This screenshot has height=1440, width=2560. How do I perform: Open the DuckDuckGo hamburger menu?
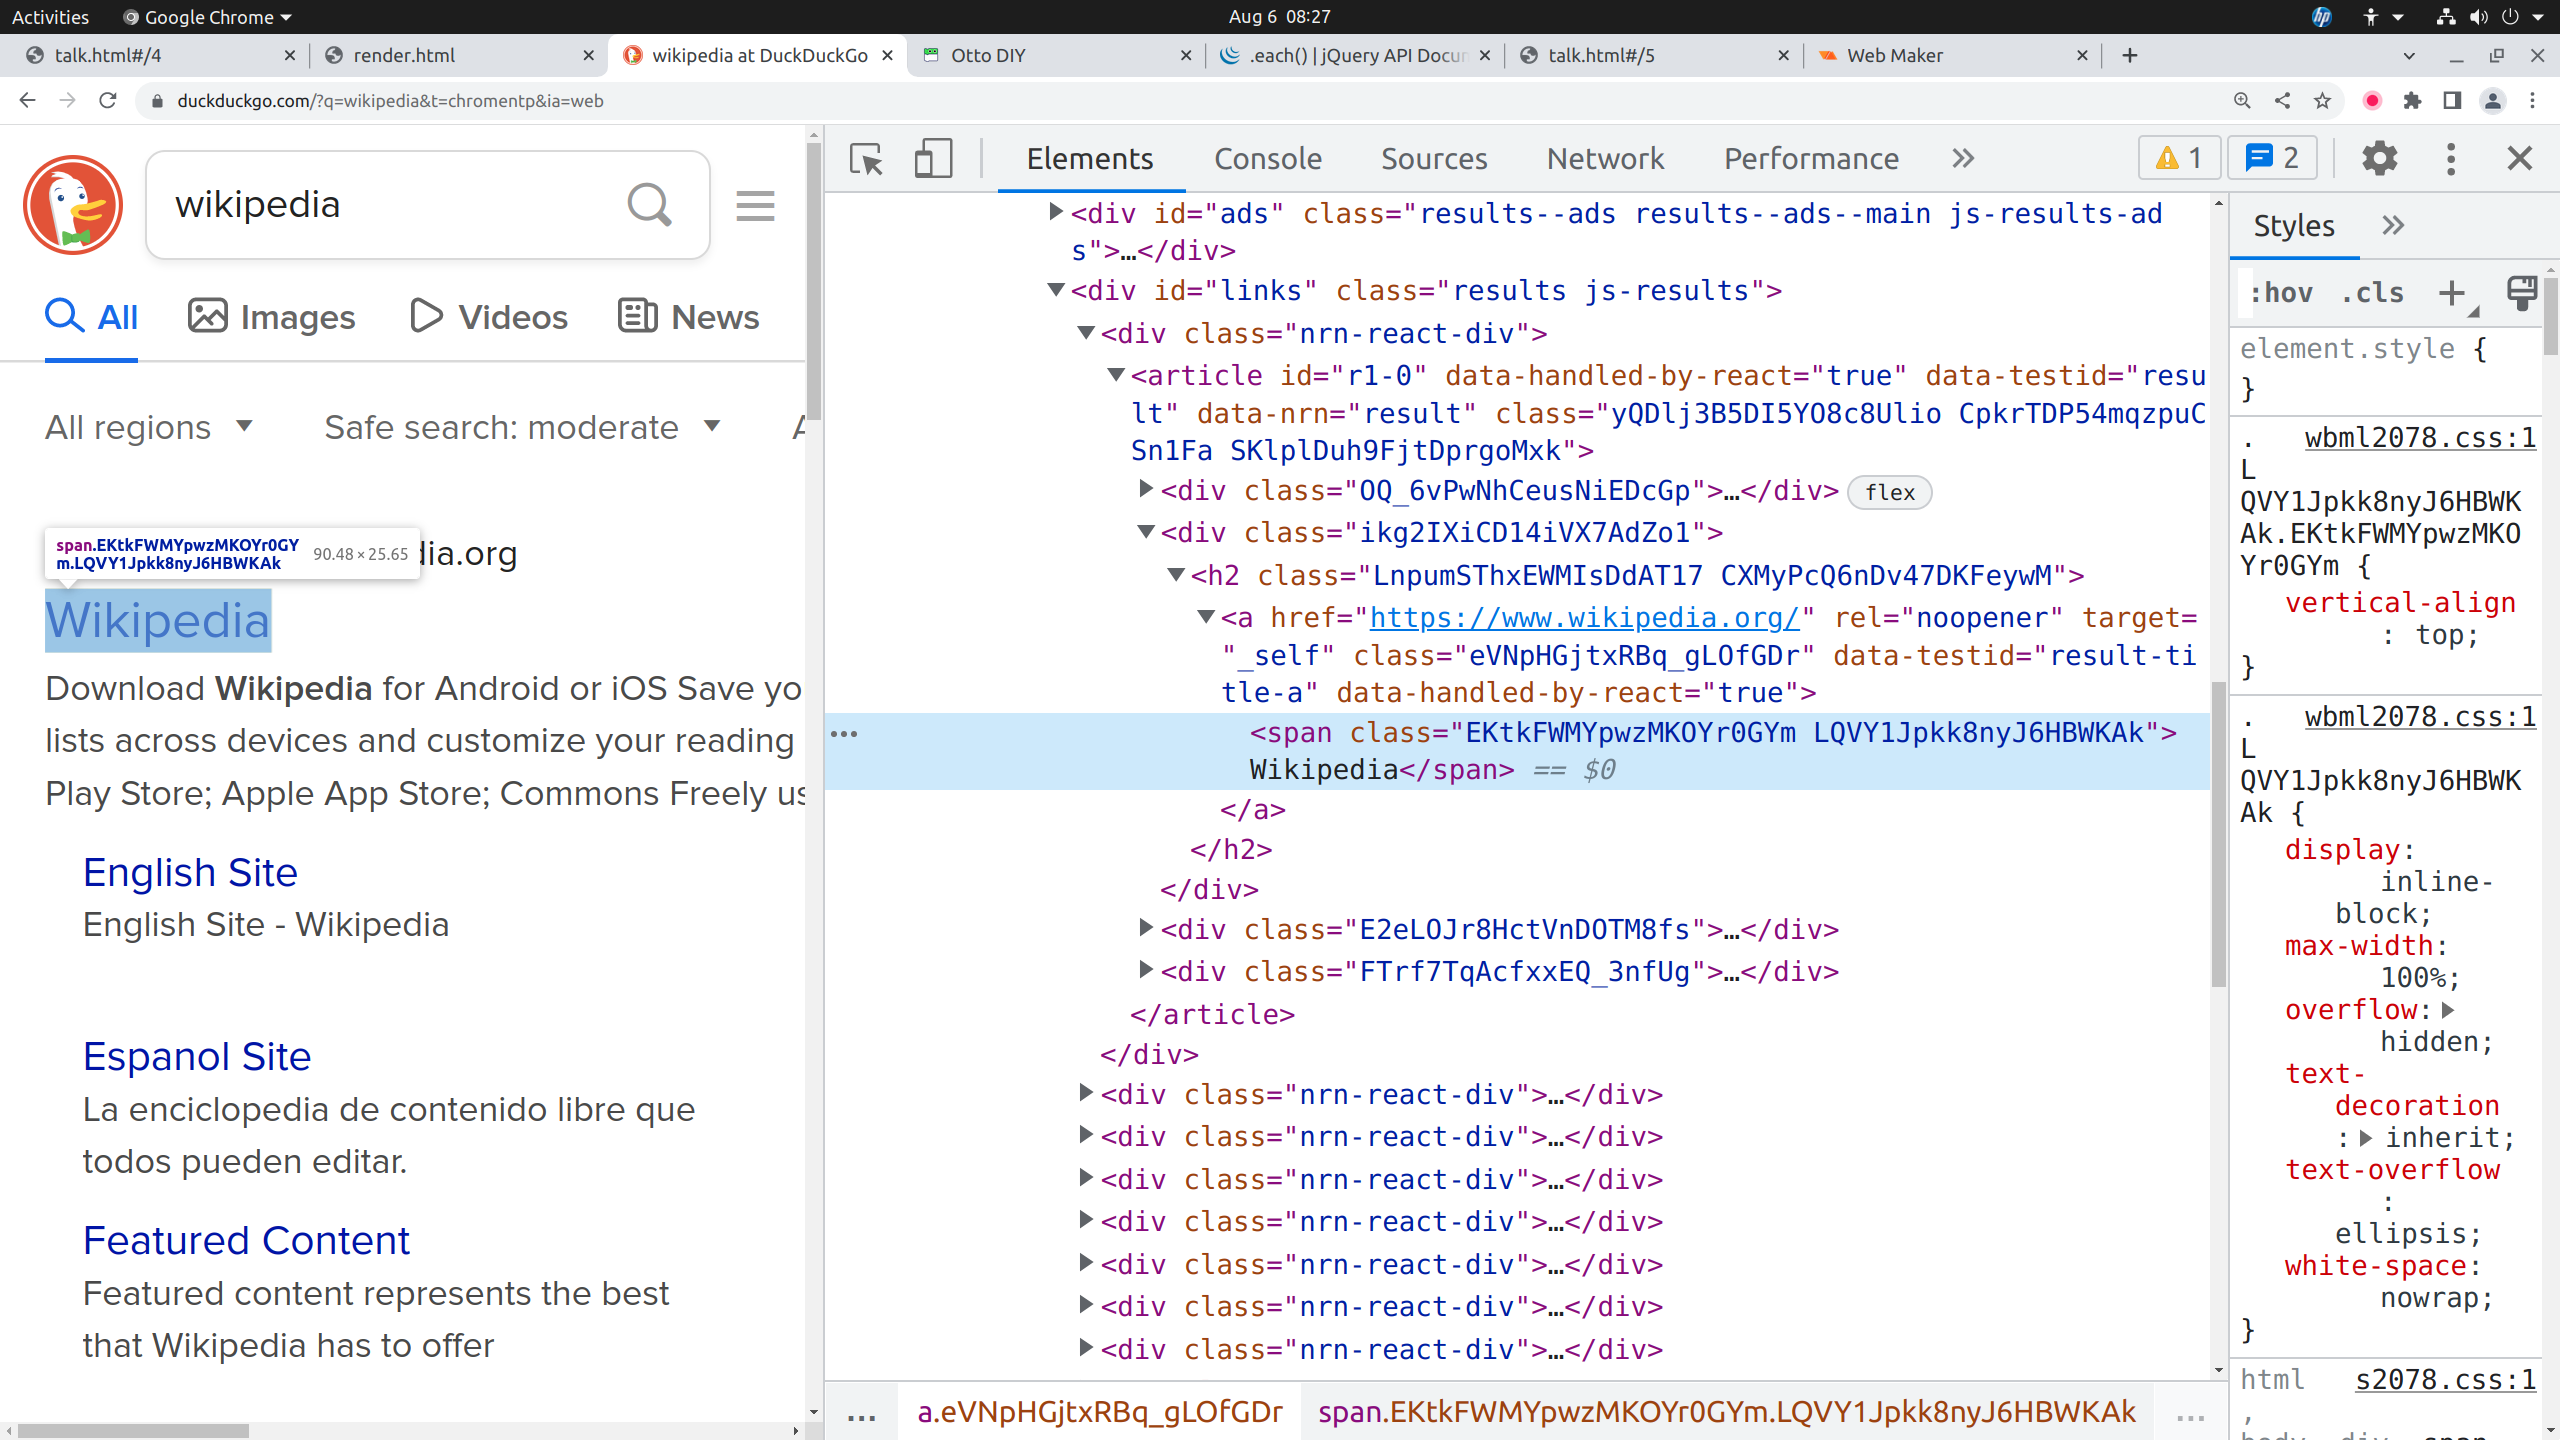click(x=755, y=206)
